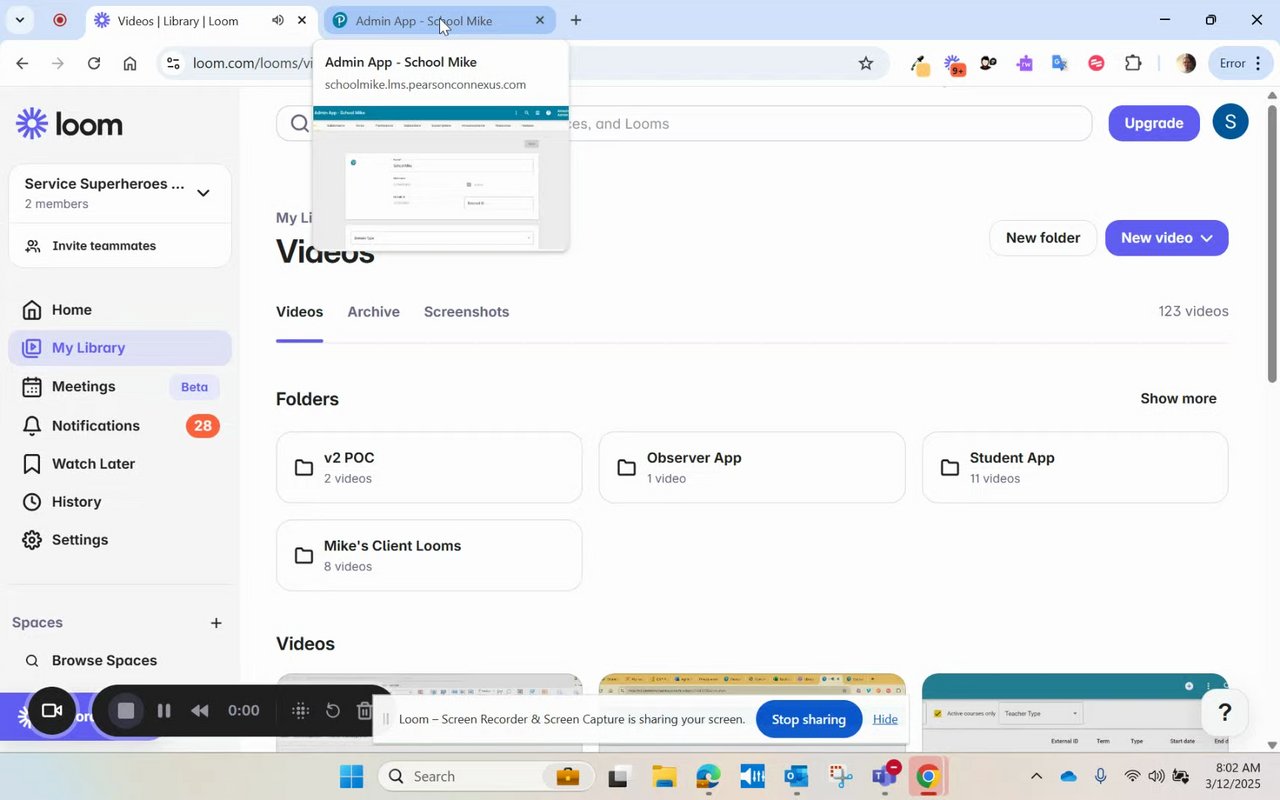This screenshot has width=1280, height=800.
Task: Open a new browser tab
Action: (576, 20)
